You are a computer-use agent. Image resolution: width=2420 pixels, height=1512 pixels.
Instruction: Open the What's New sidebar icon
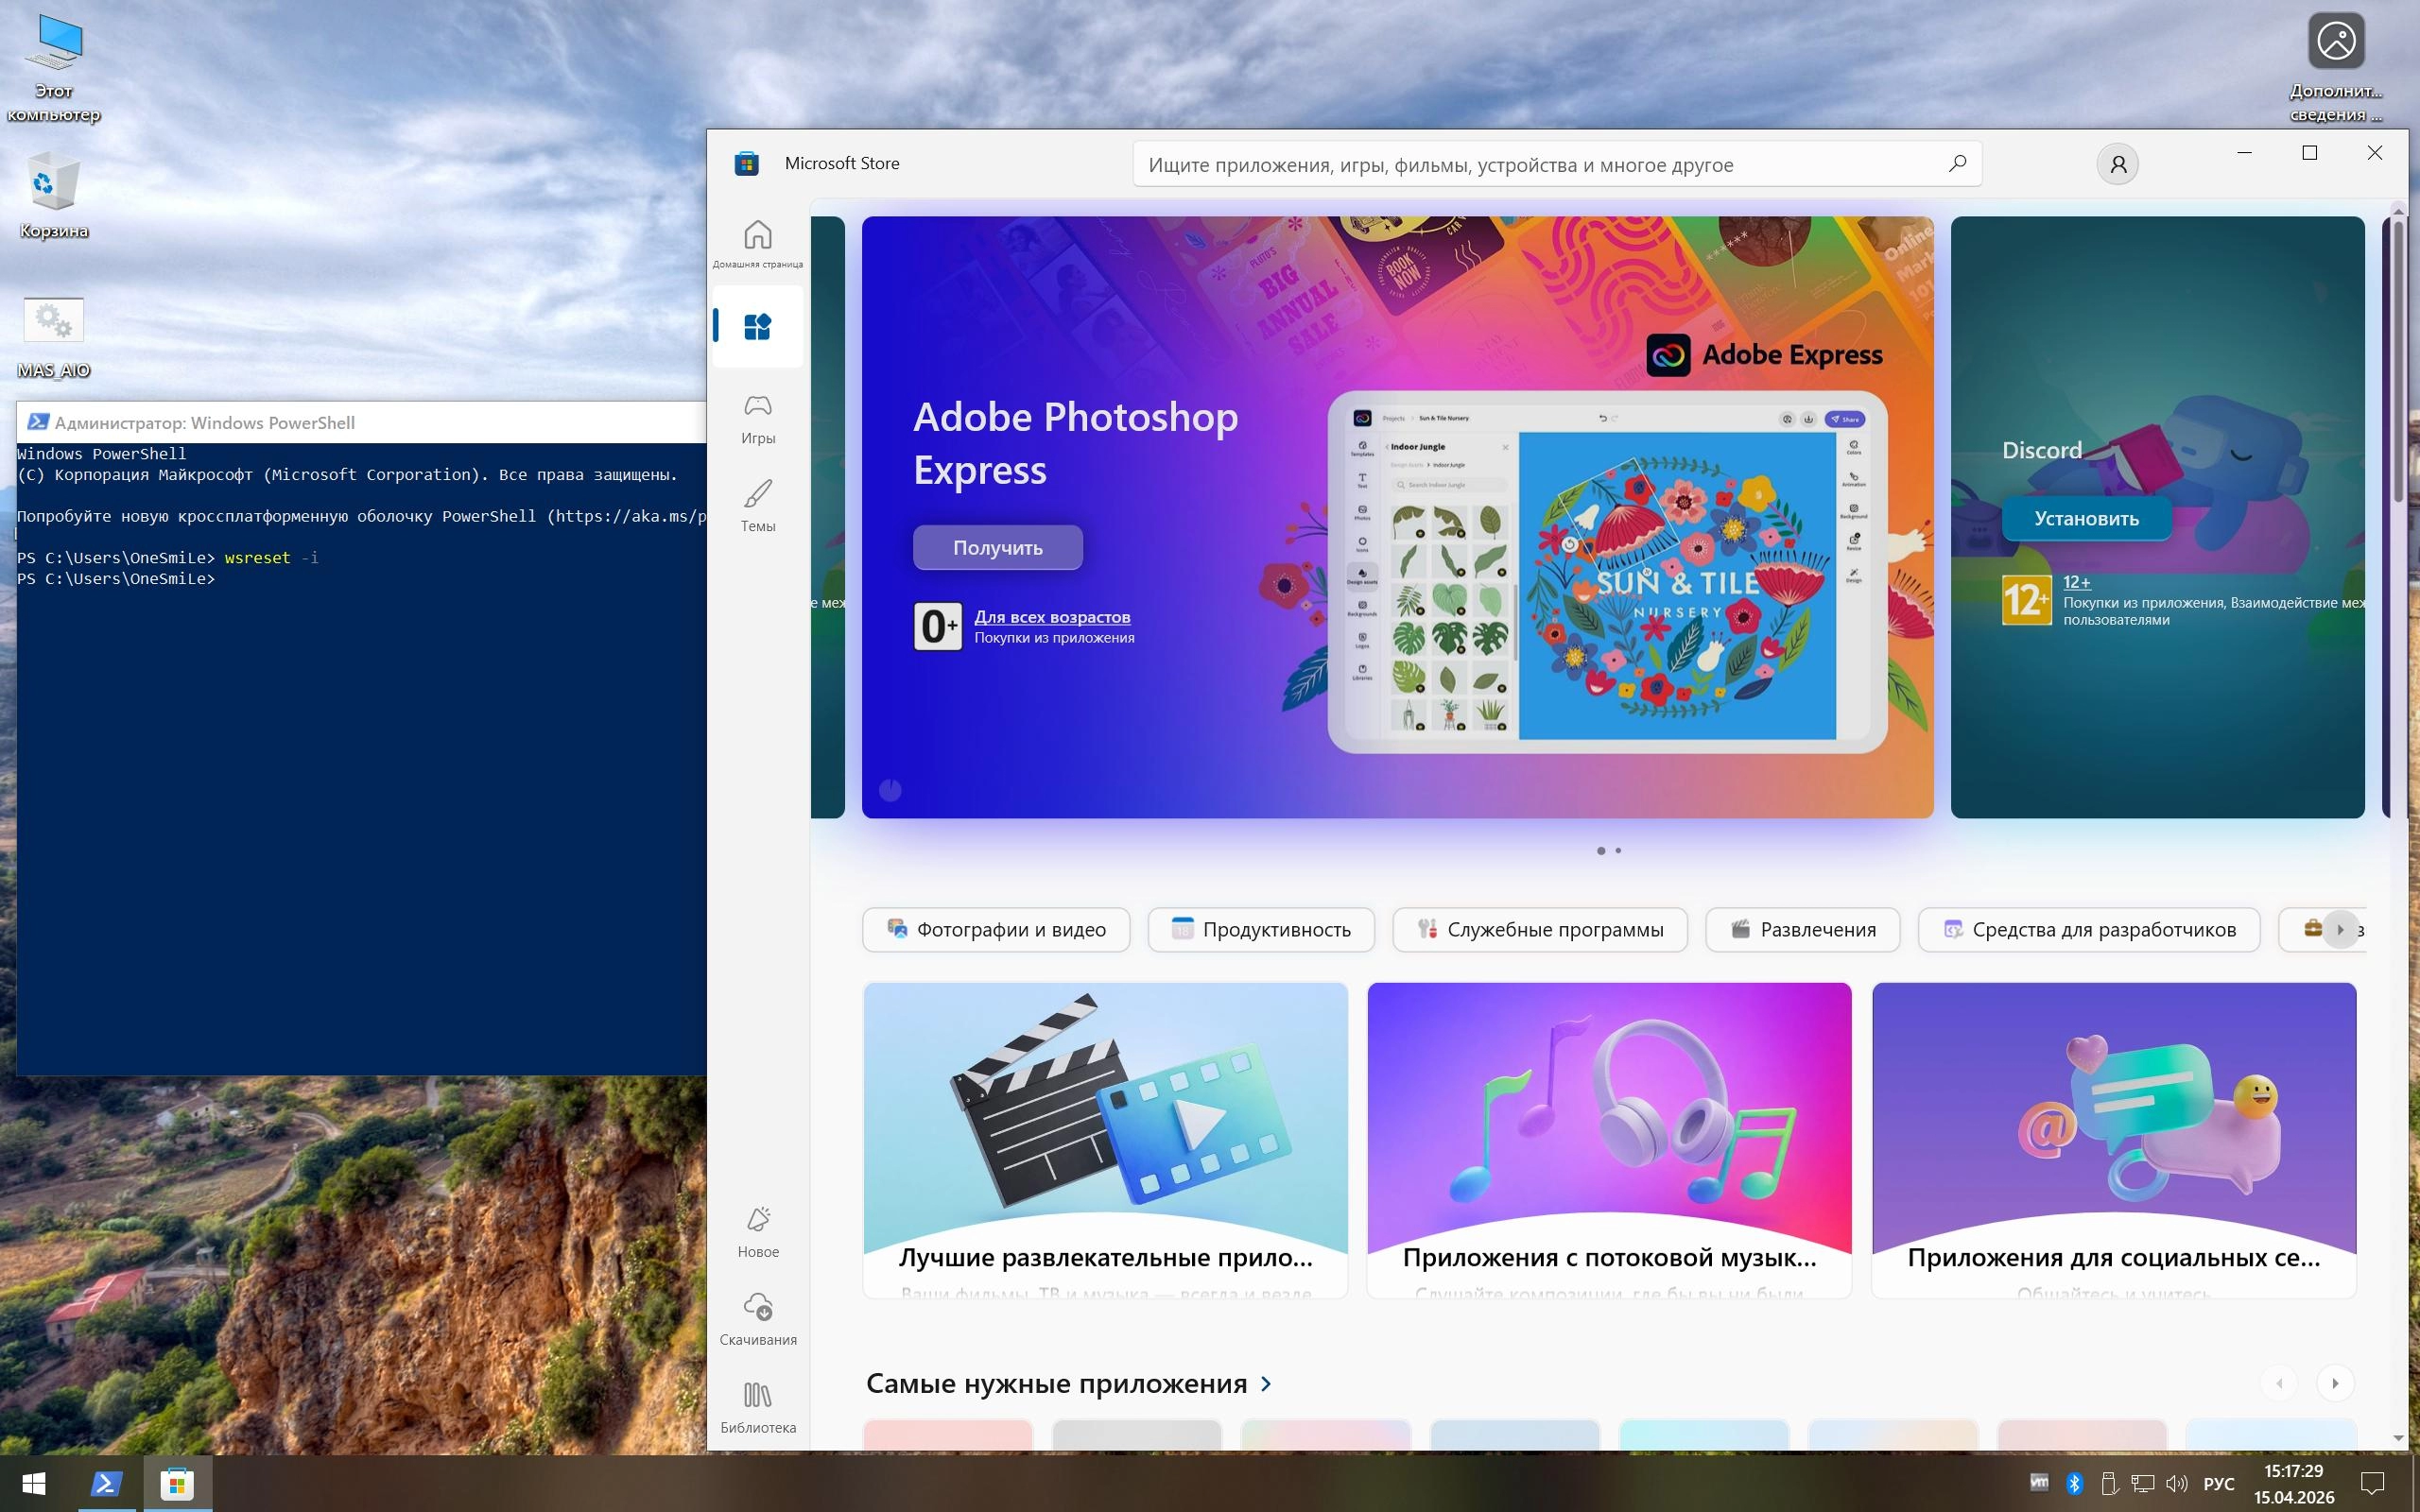click(x=757, y=1220)
